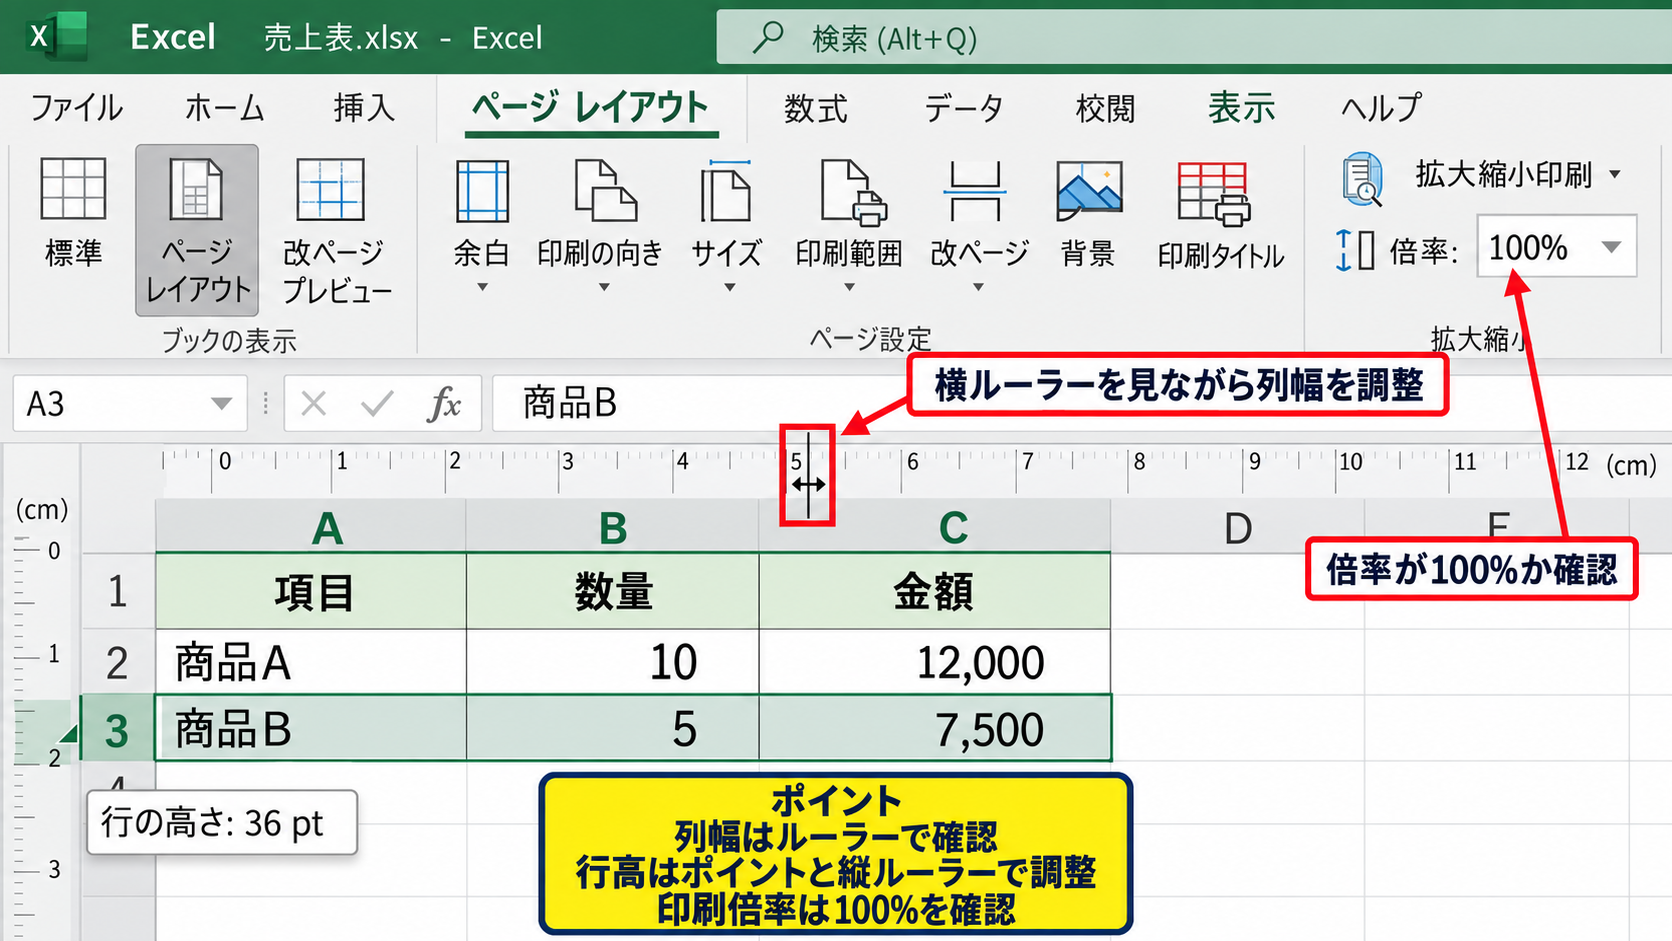Expand the 拡大縮小印刷 dropdown arrow
The width and height of the screenshot is (1672, 941).
(1615, 174)
